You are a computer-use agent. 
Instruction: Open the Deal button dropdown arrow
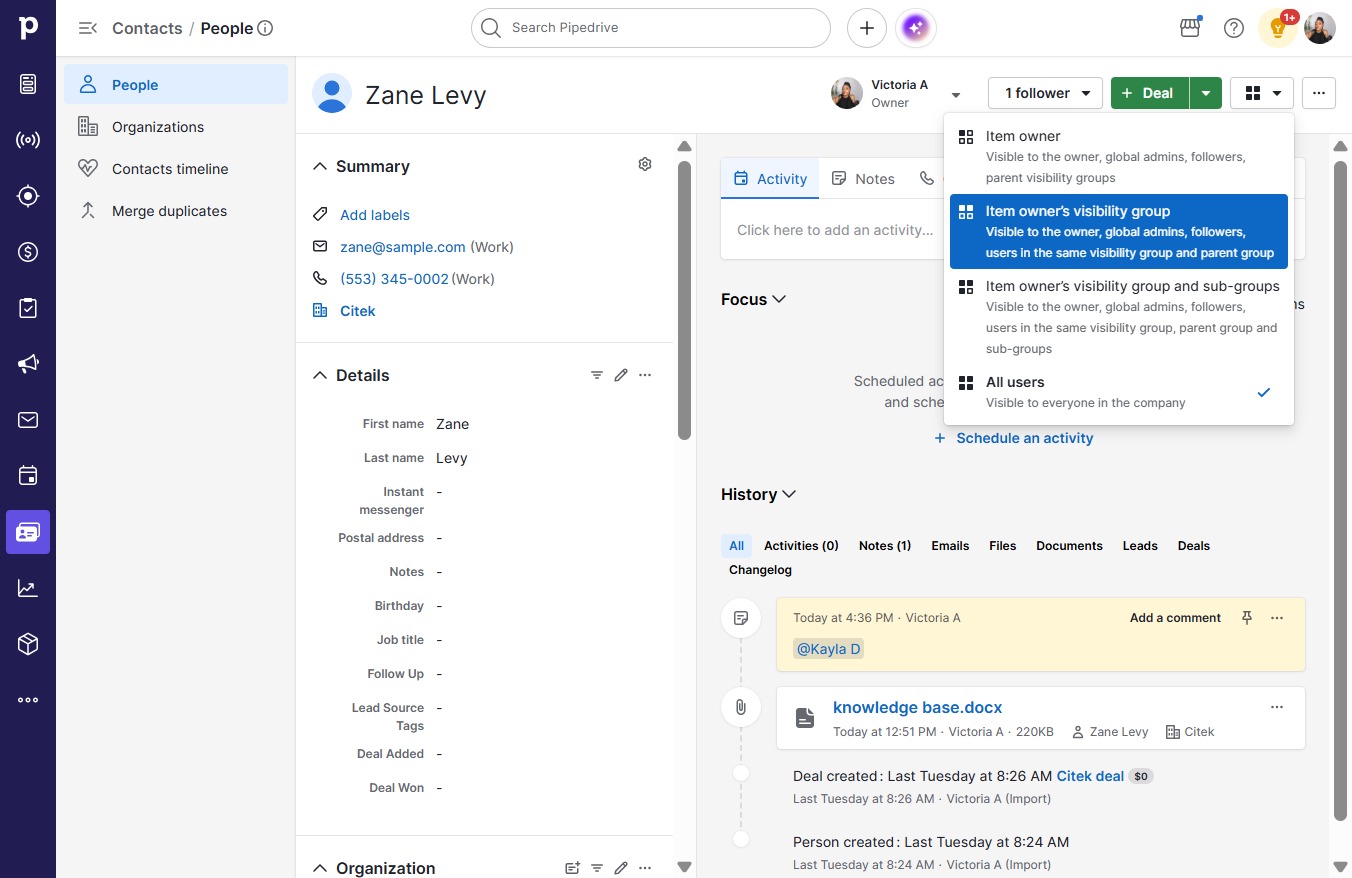[x=1206, y=93]
